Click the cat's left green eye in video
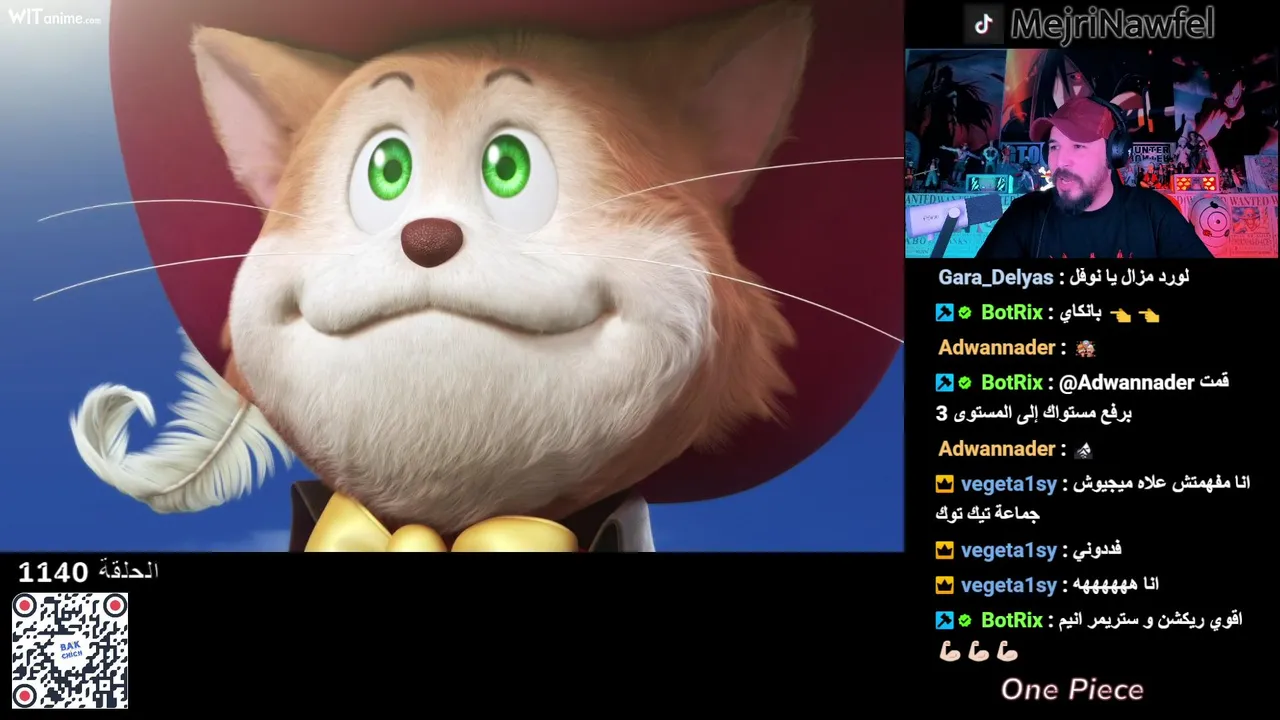The width and height of the screenshot is (1280, 720). click(390, 169)
